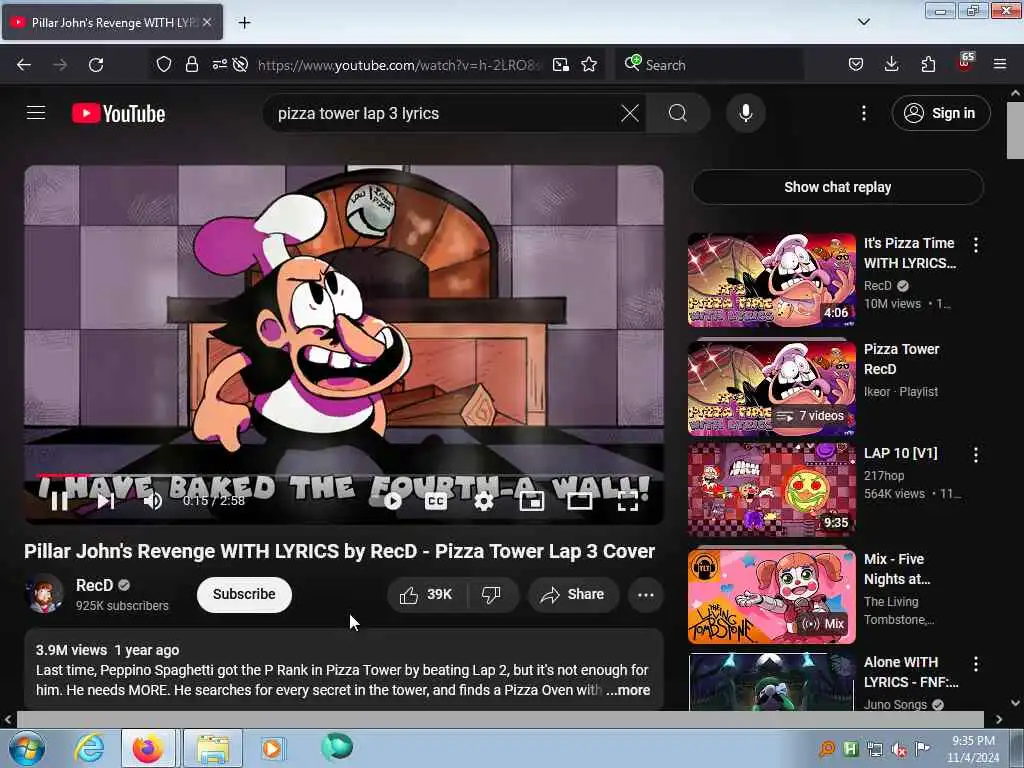
Task: Click the YouTube URL address field
Action: [x=400, y=65]
